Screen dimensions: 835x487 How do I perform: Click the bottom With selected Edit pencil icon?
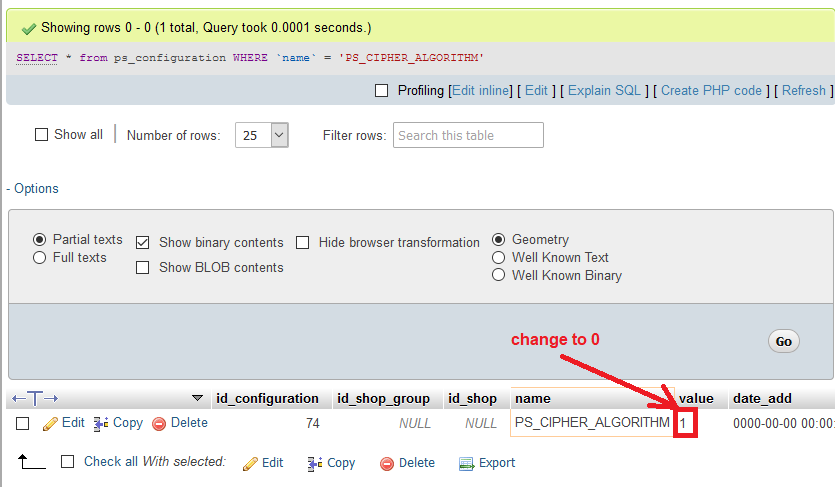point(250,464)
